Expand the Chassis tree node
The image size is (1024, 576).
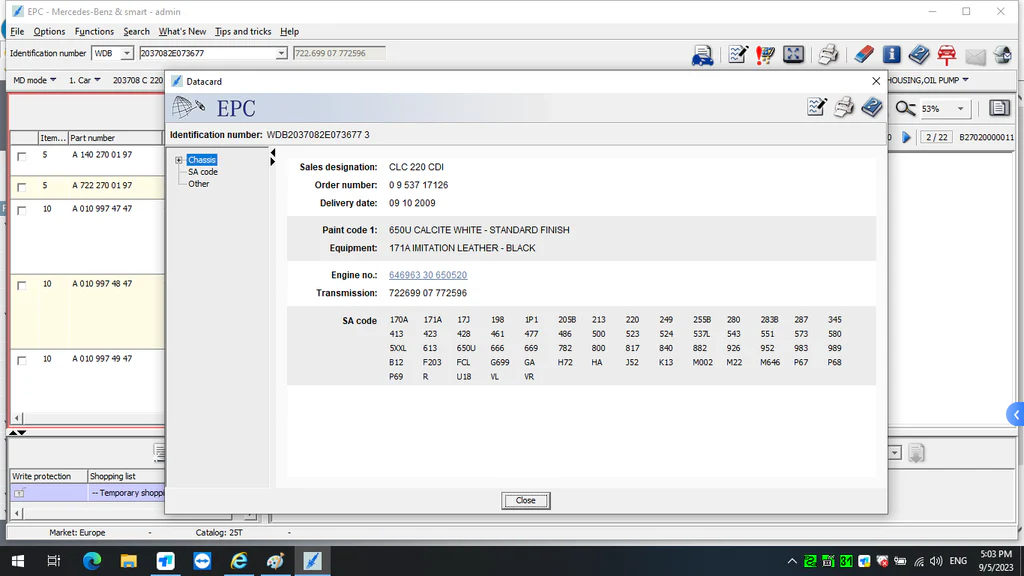pos(179,160)
